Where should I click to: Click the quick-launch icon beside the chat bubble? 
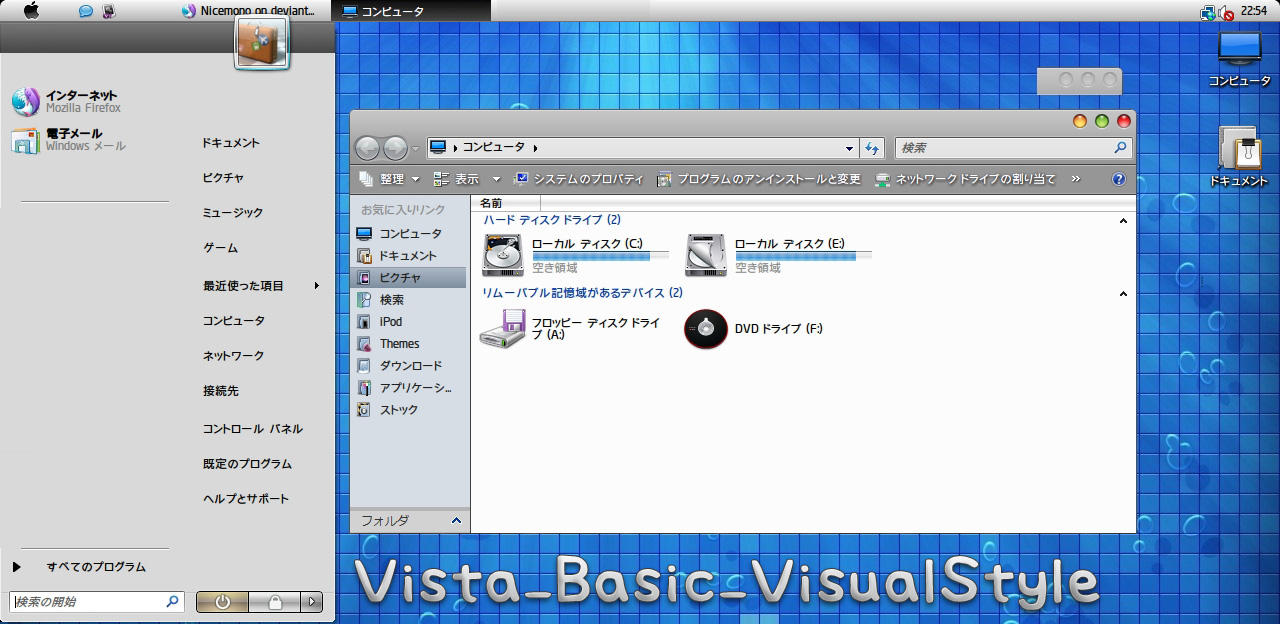[x=109, y=12]
